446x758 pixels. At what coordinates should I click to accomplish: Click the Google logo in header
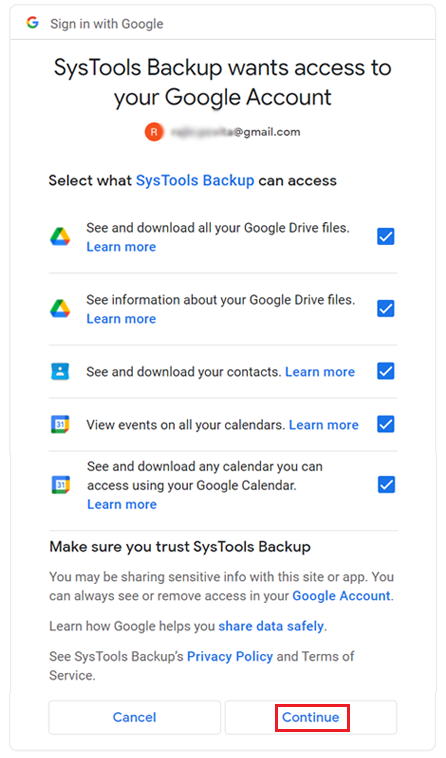pos(32,23)
